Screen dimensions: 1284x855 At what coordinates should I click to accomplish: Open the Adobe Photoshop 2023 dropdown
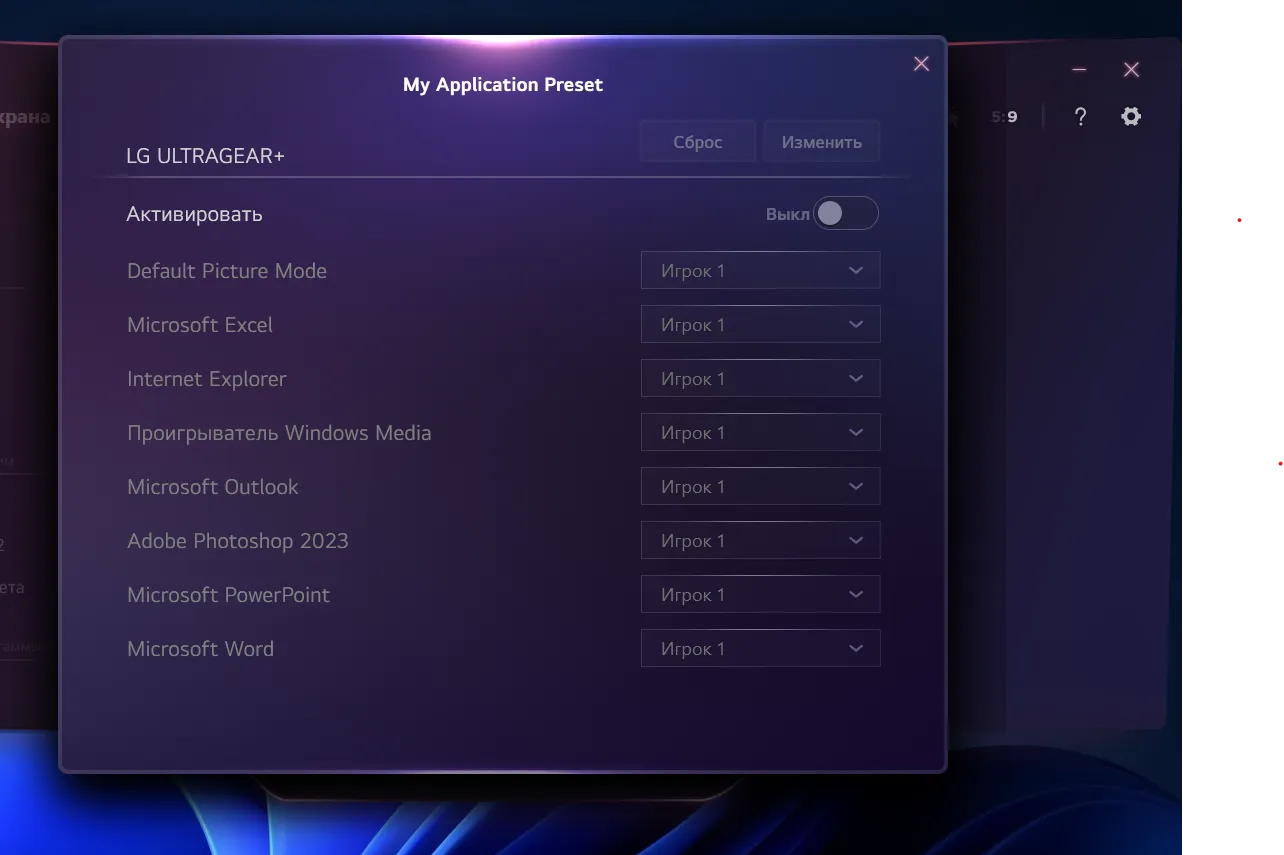(x=760, y=541)
